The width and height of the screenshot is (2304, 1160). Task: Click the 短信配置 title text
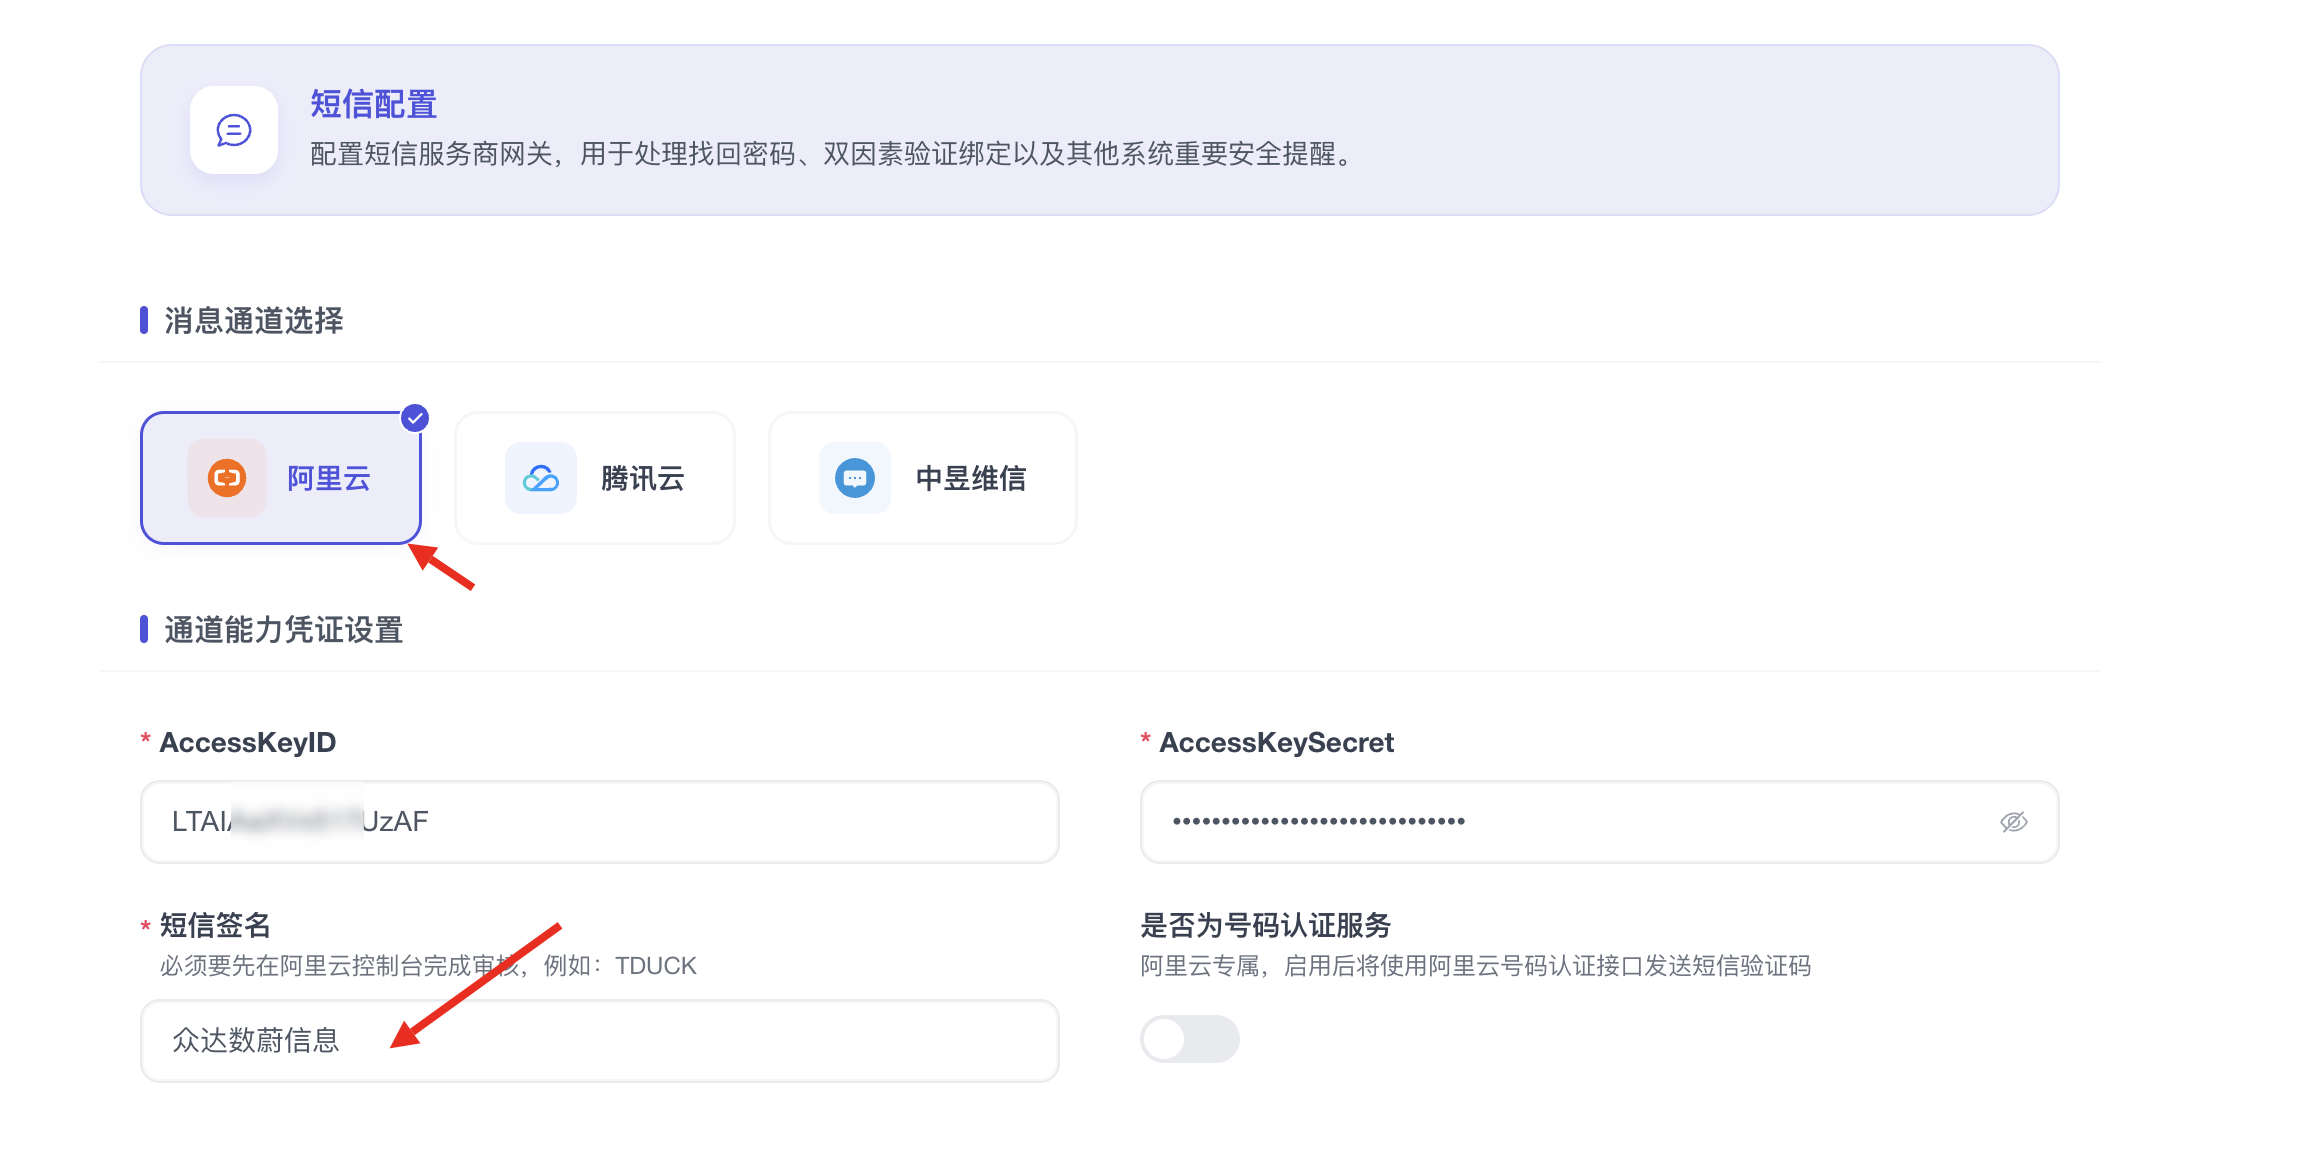tap(373, 104)
